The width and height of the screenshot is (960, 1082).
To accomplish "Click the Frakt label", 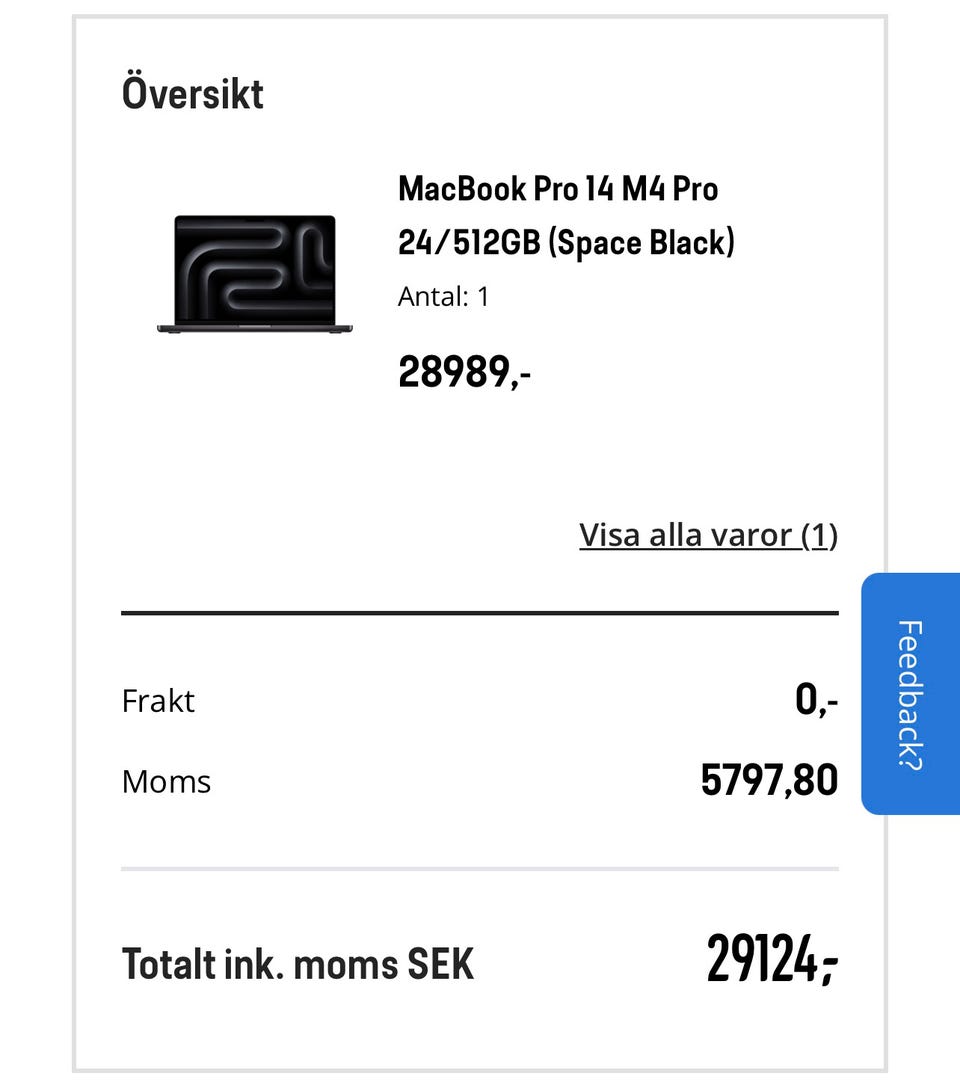I will pyautogui.click(x=158, y=701).
